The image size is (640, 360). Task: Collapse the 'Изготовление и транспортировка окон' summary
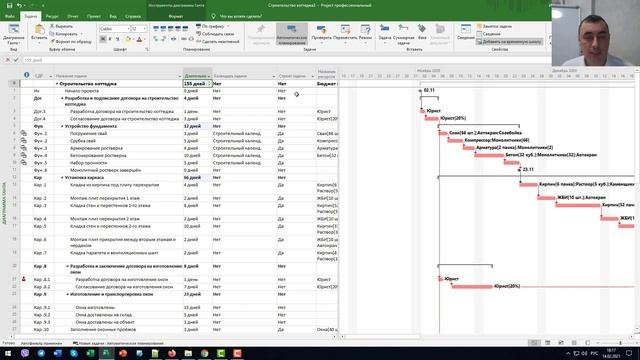pos(67,294)
